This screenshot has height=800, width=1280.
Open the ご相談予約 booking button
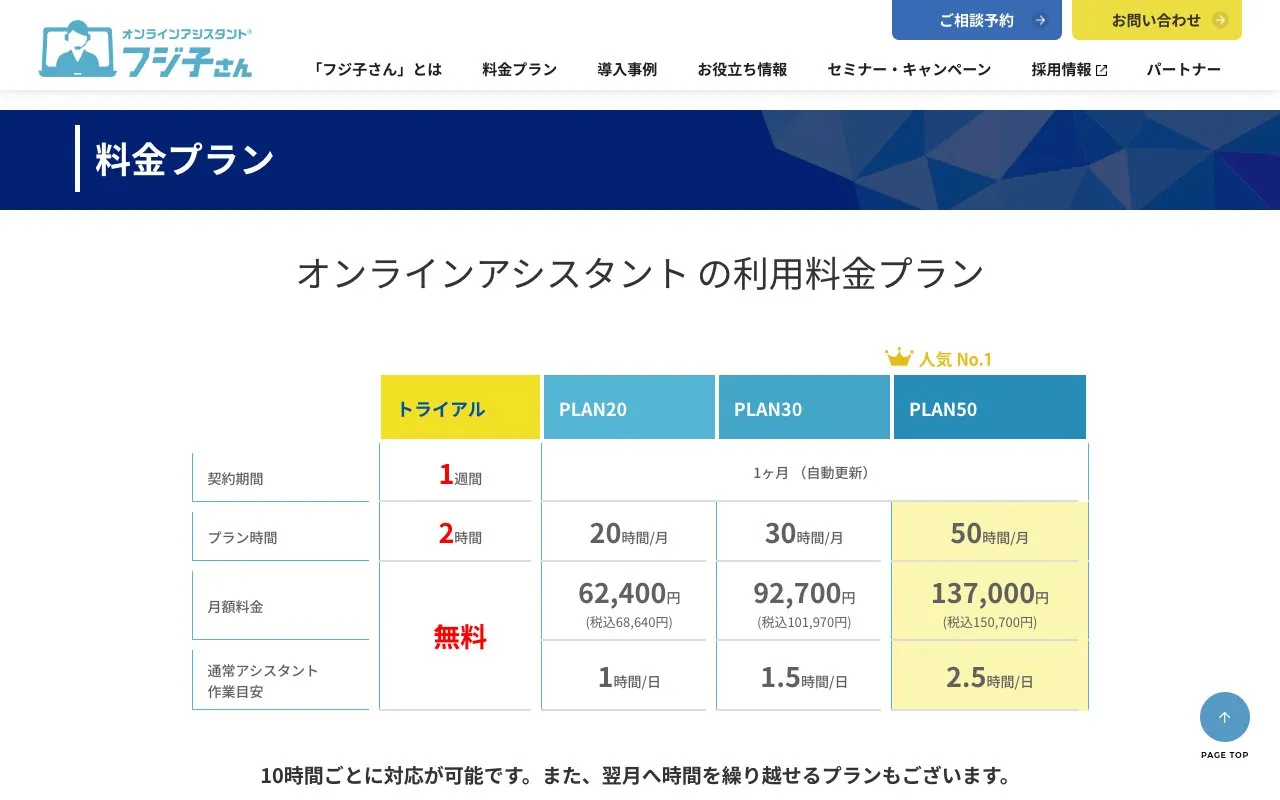pyautogui.click(x=977, y=20)
